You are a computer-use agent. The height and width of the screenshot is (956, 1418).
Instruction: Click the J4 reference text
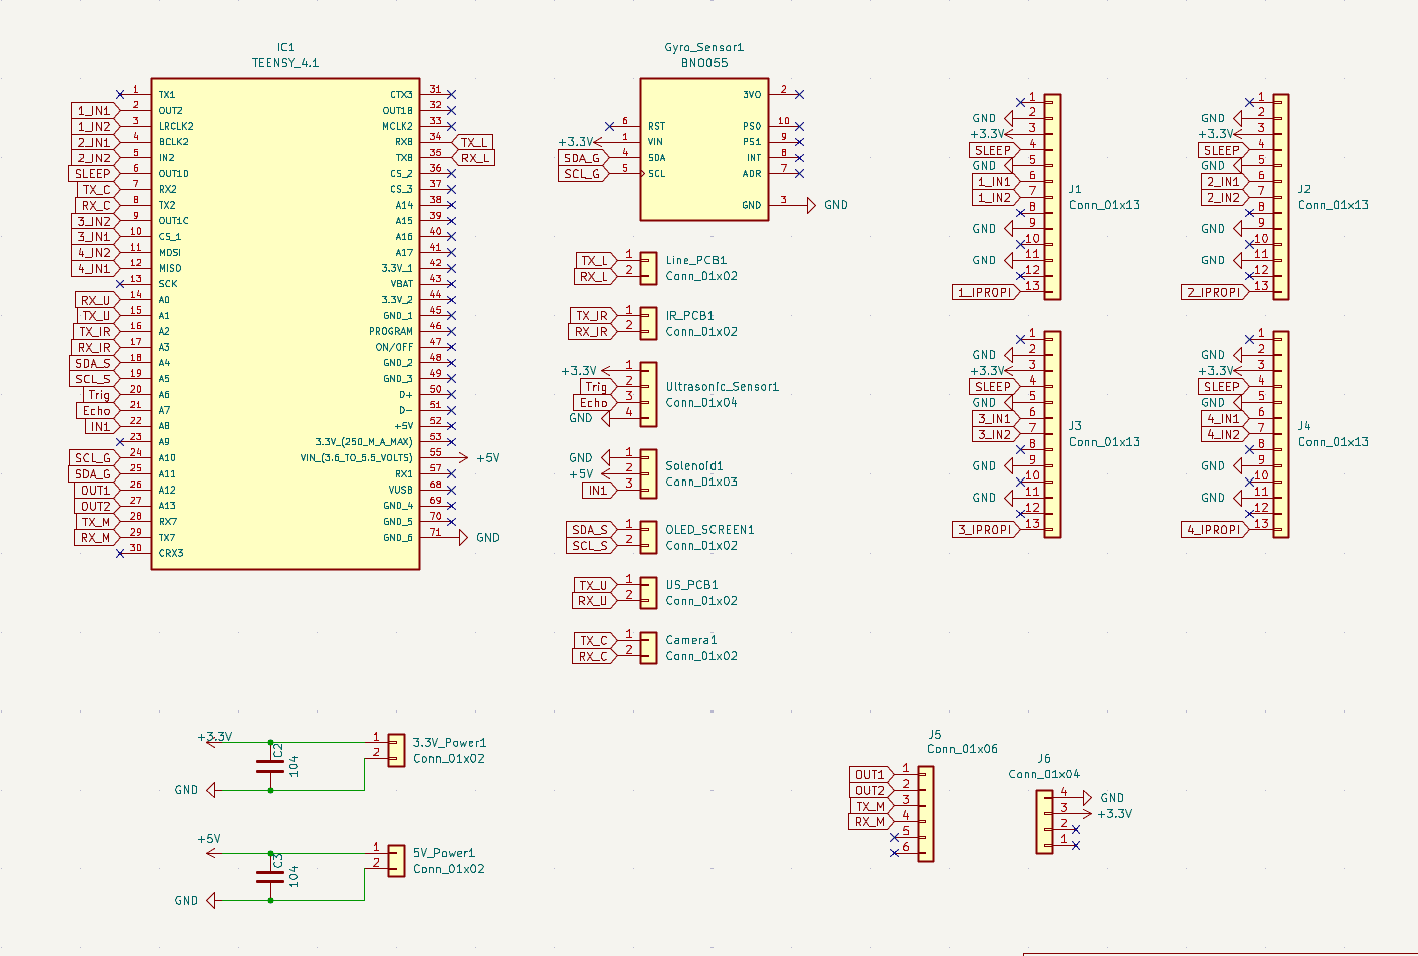[1304, 425]
